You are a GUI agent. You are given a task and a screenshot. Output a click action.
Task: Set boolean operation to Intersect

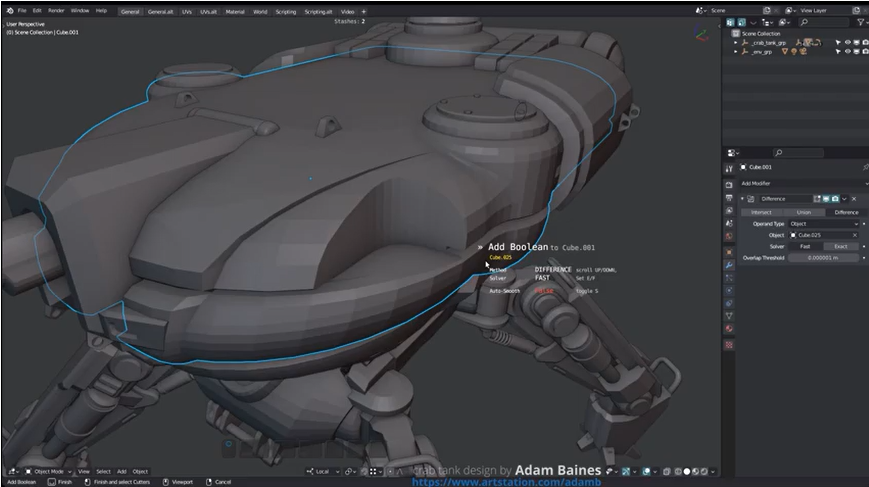[761, 212]
